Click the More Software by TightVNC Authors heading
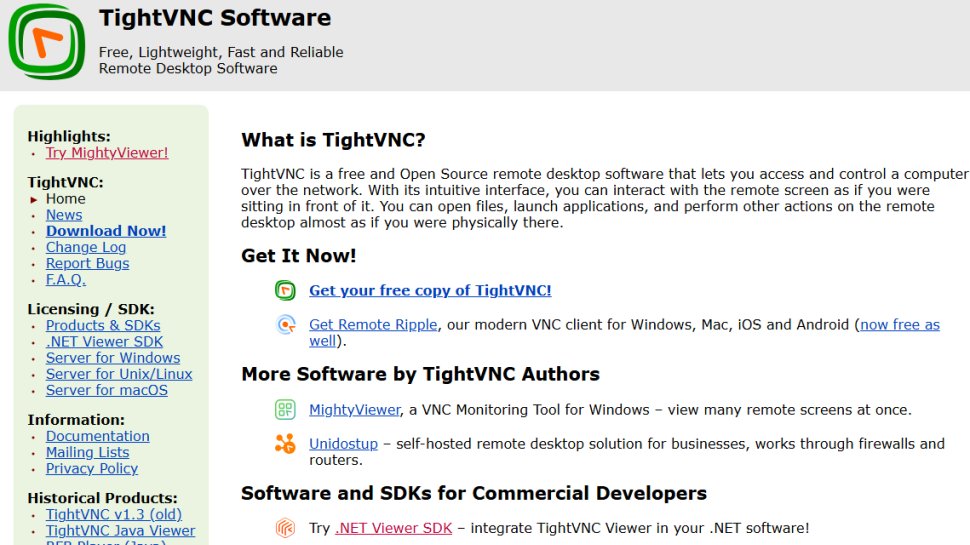The width and height of the screenshot is (970, 545). tap(421, 374)
